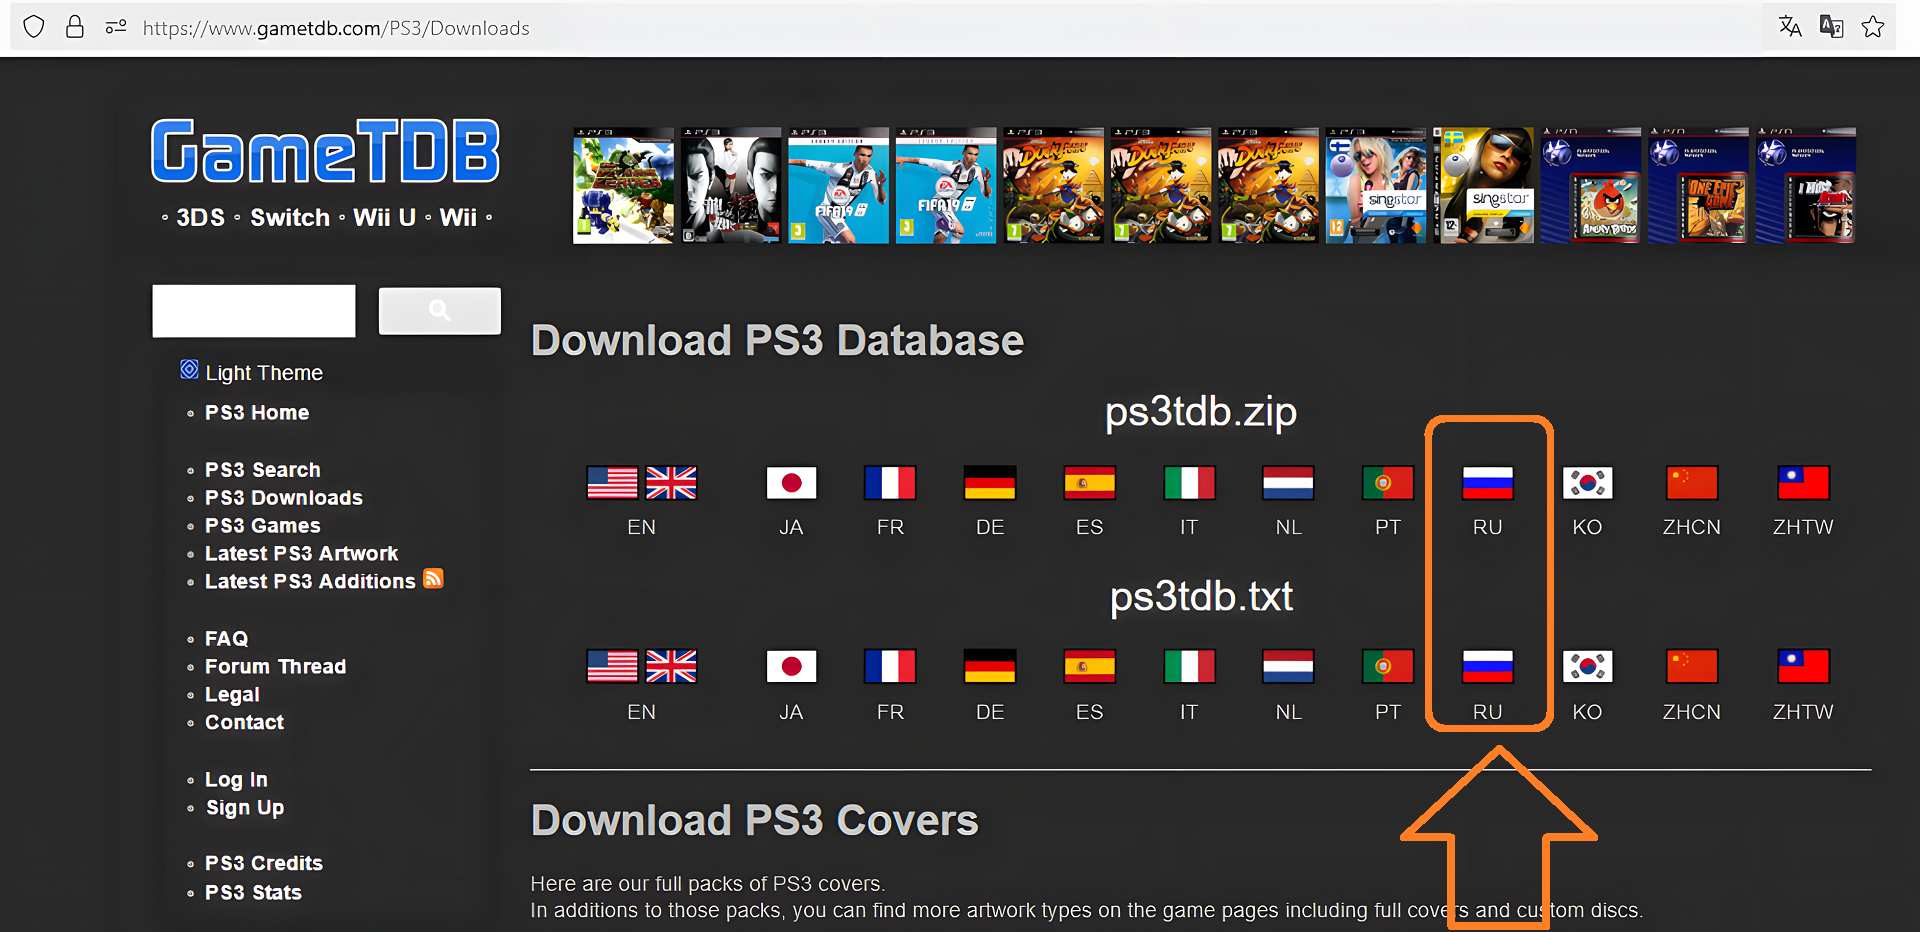Click the Korean flag under ps3tdb.zip
The width and height of the screenshot is (1920, 932).
(1587, 483)
